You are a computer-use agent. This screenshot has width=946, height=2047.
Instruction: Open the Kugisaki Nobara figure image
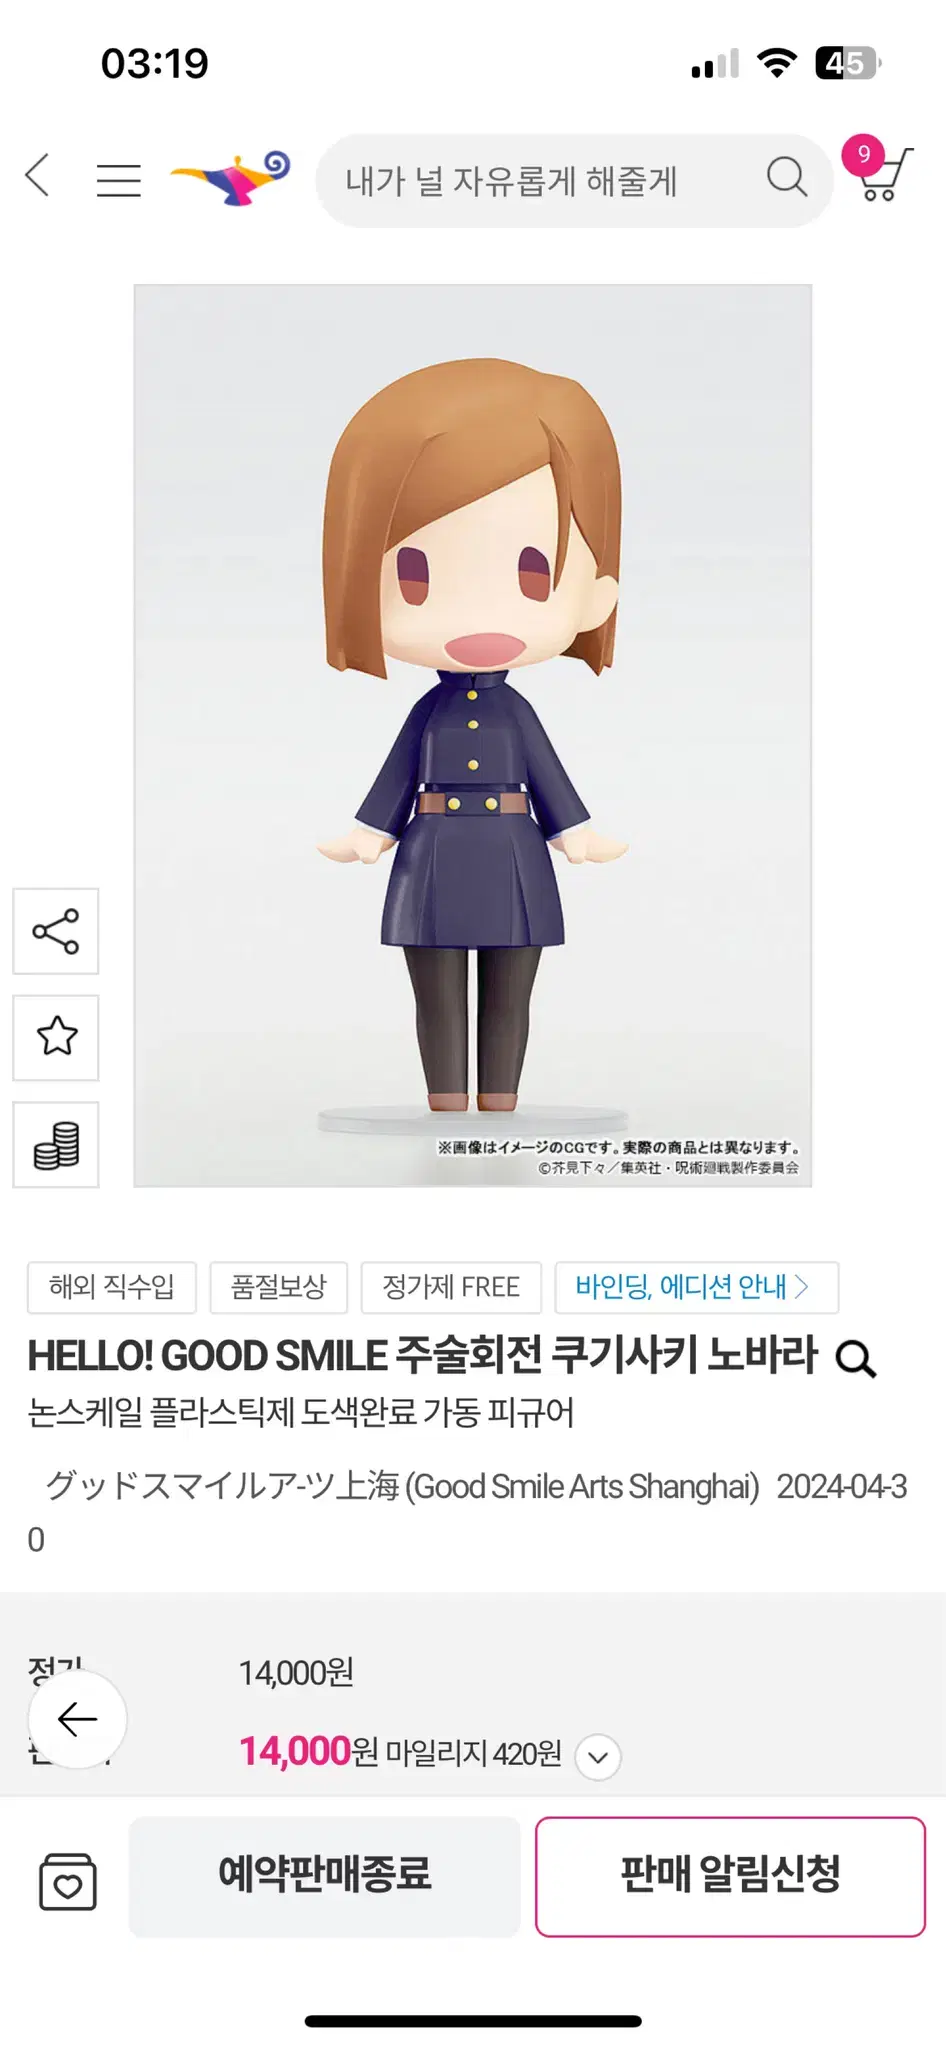(x=473, y=736)
